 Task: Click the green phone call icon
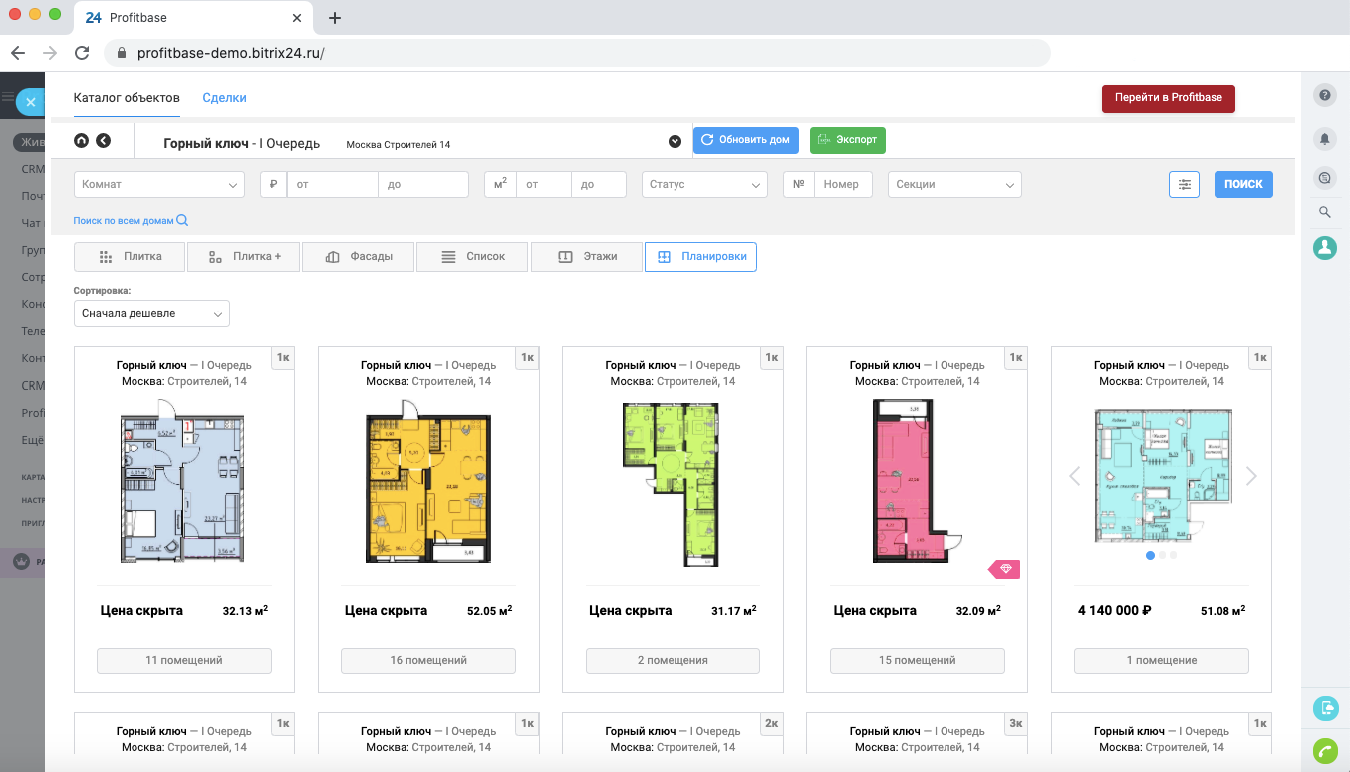(1325, 750)
